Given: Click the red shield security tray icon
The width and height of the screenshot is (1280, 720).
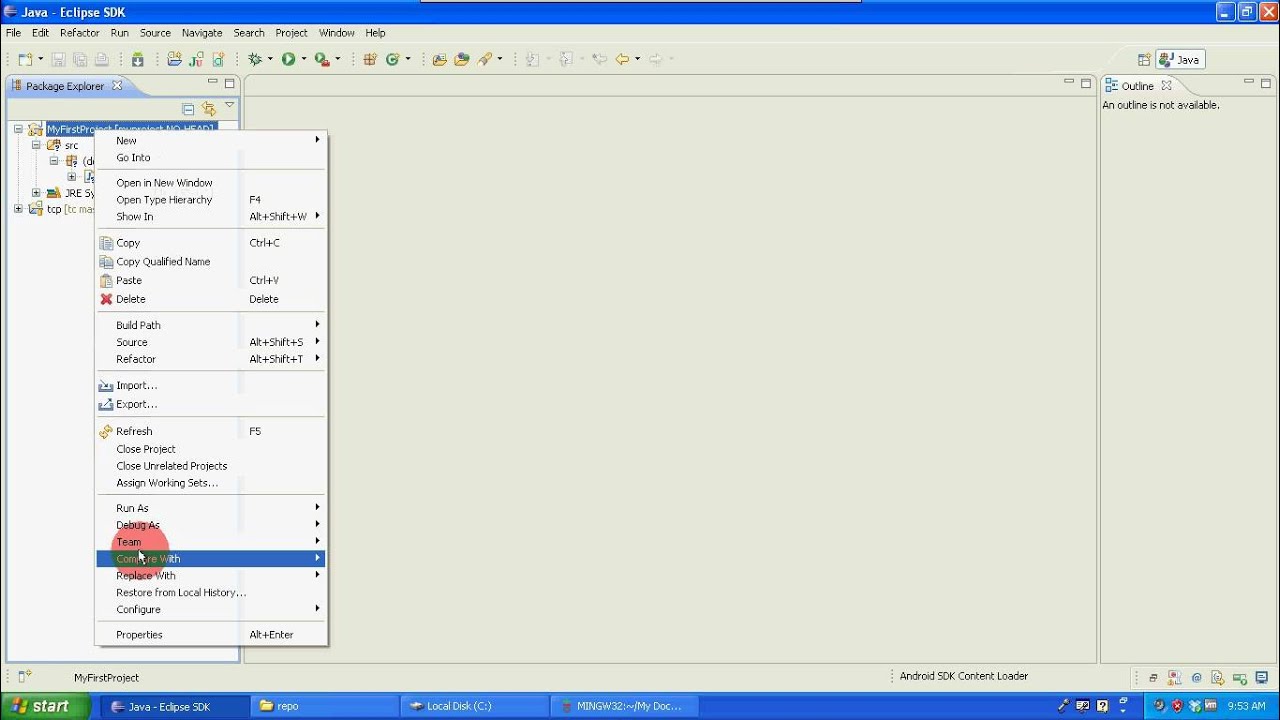Looking at the screenshot, I should (x=1176, y=706).
